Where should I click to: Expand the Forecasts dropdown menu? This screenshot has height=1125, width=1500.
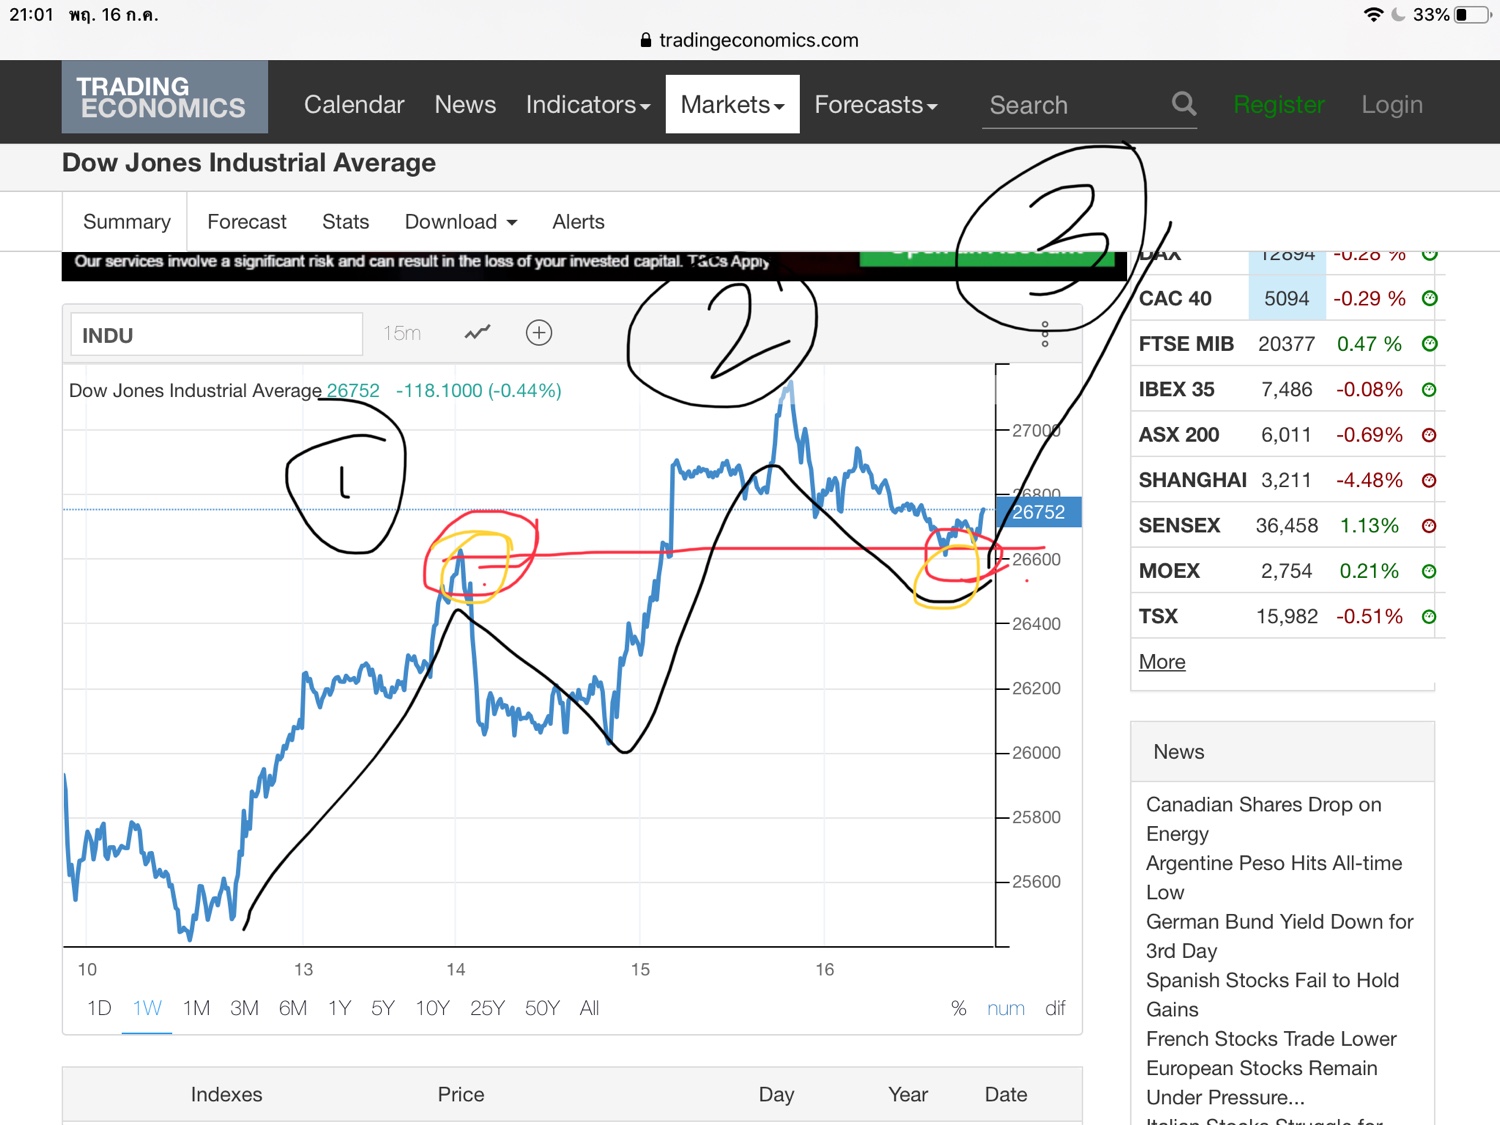[x=876, y=104]
